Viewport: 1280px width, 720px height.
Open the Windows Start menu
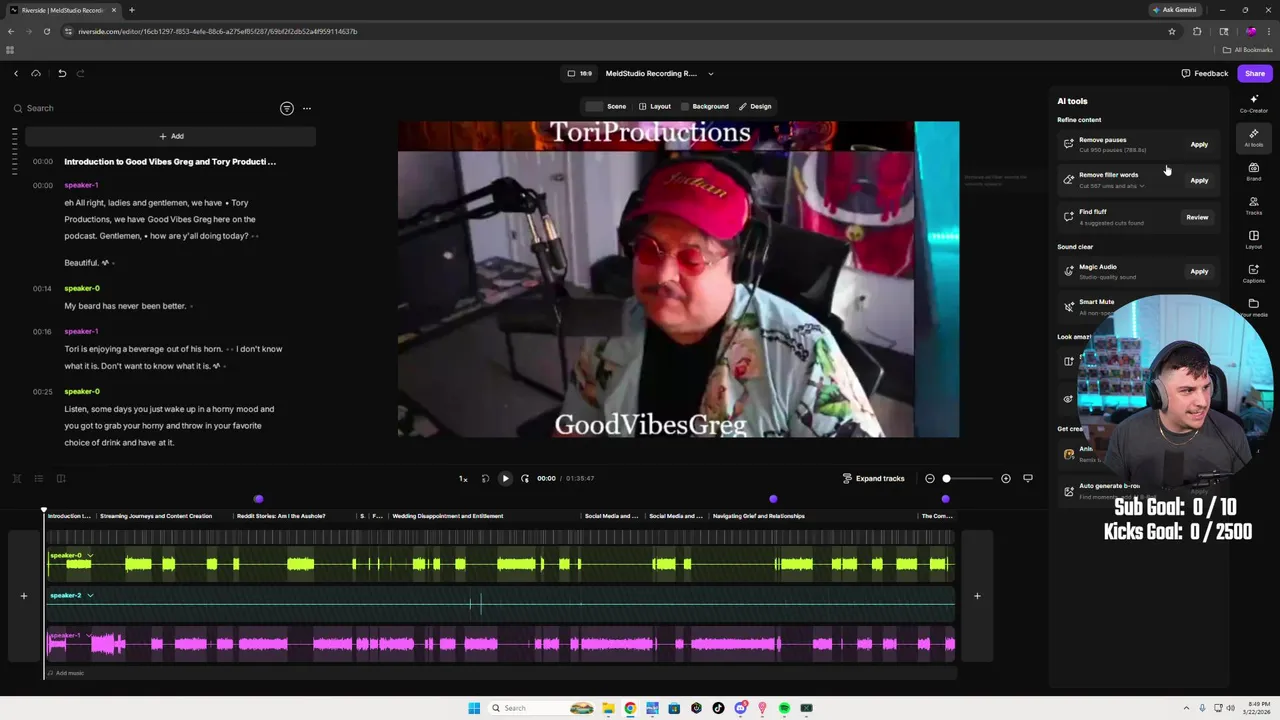(x=474, y=708)
